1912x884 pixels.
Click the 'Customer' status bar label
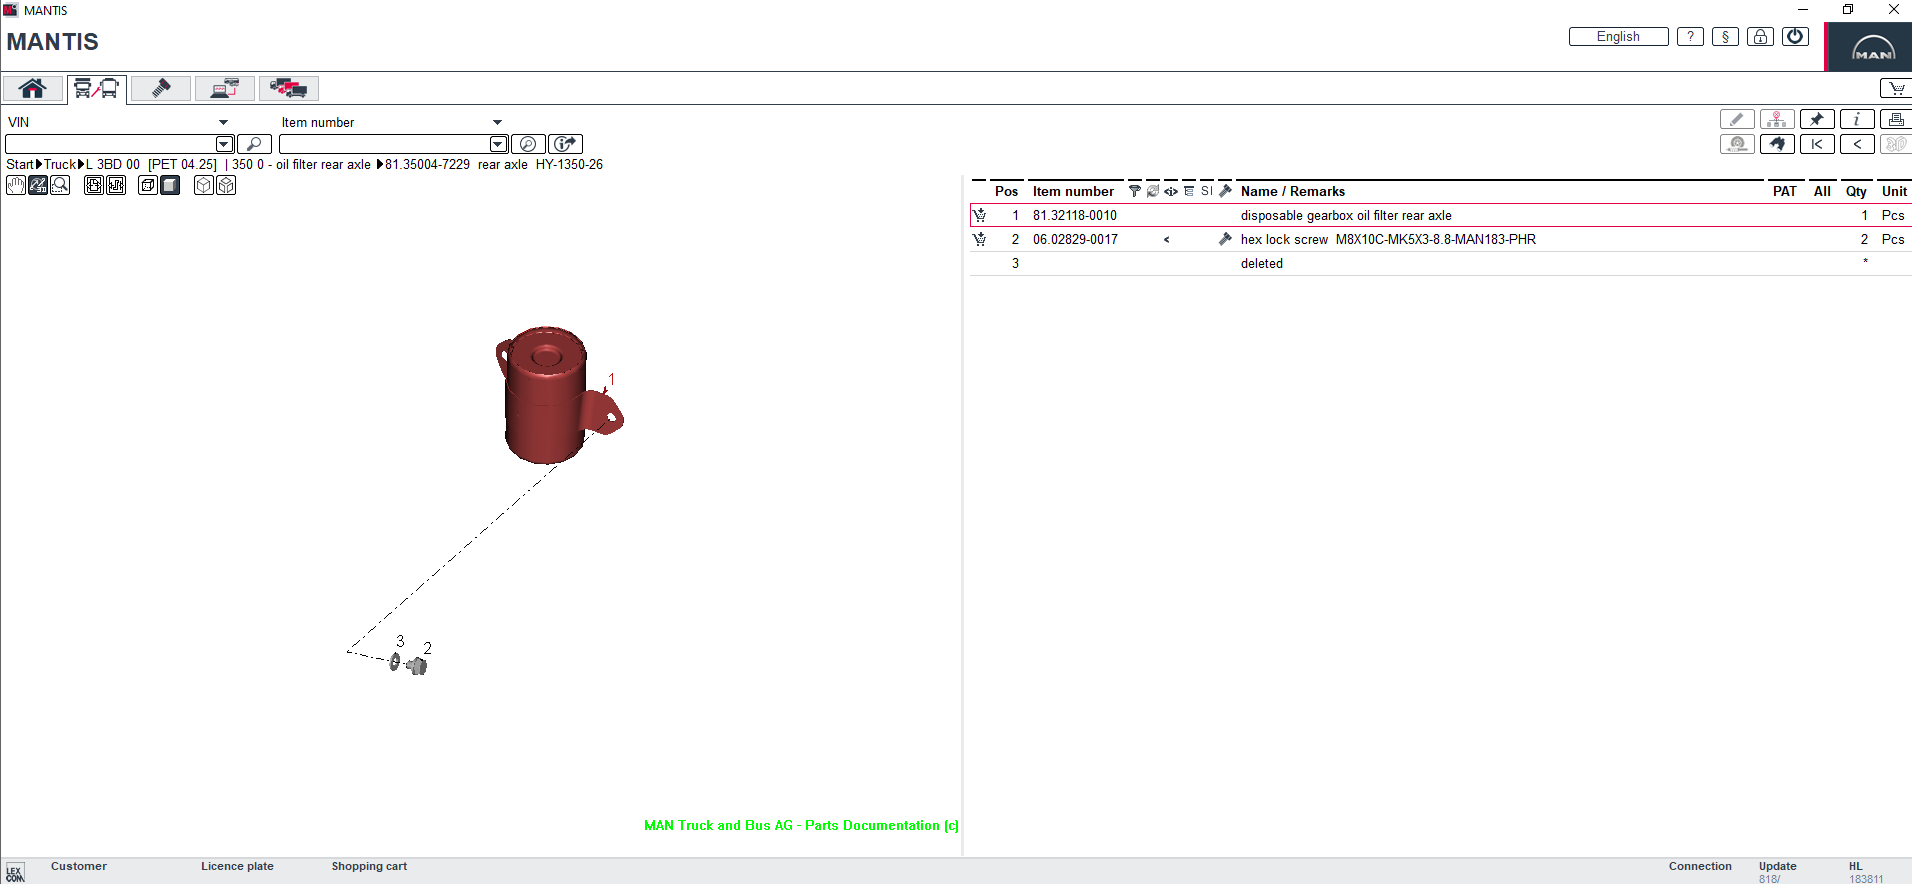79,866
